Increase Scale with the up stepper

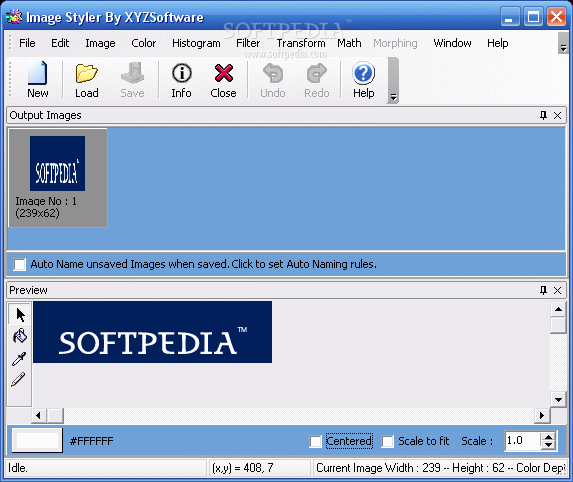coord(548,437)
